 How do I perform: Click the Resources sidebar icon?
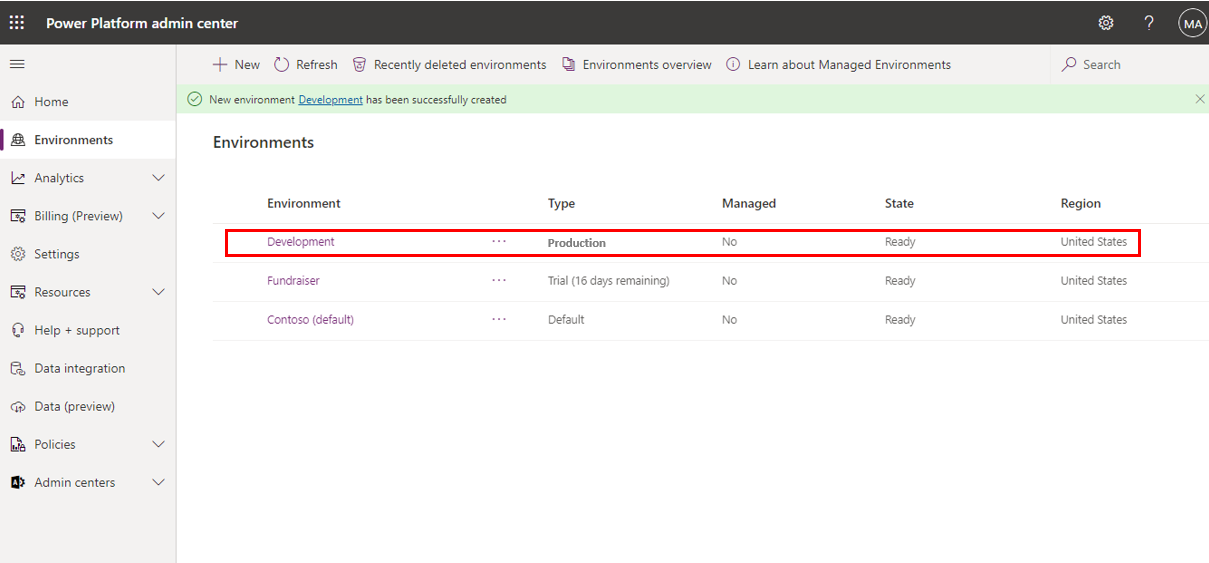point(17,292)
